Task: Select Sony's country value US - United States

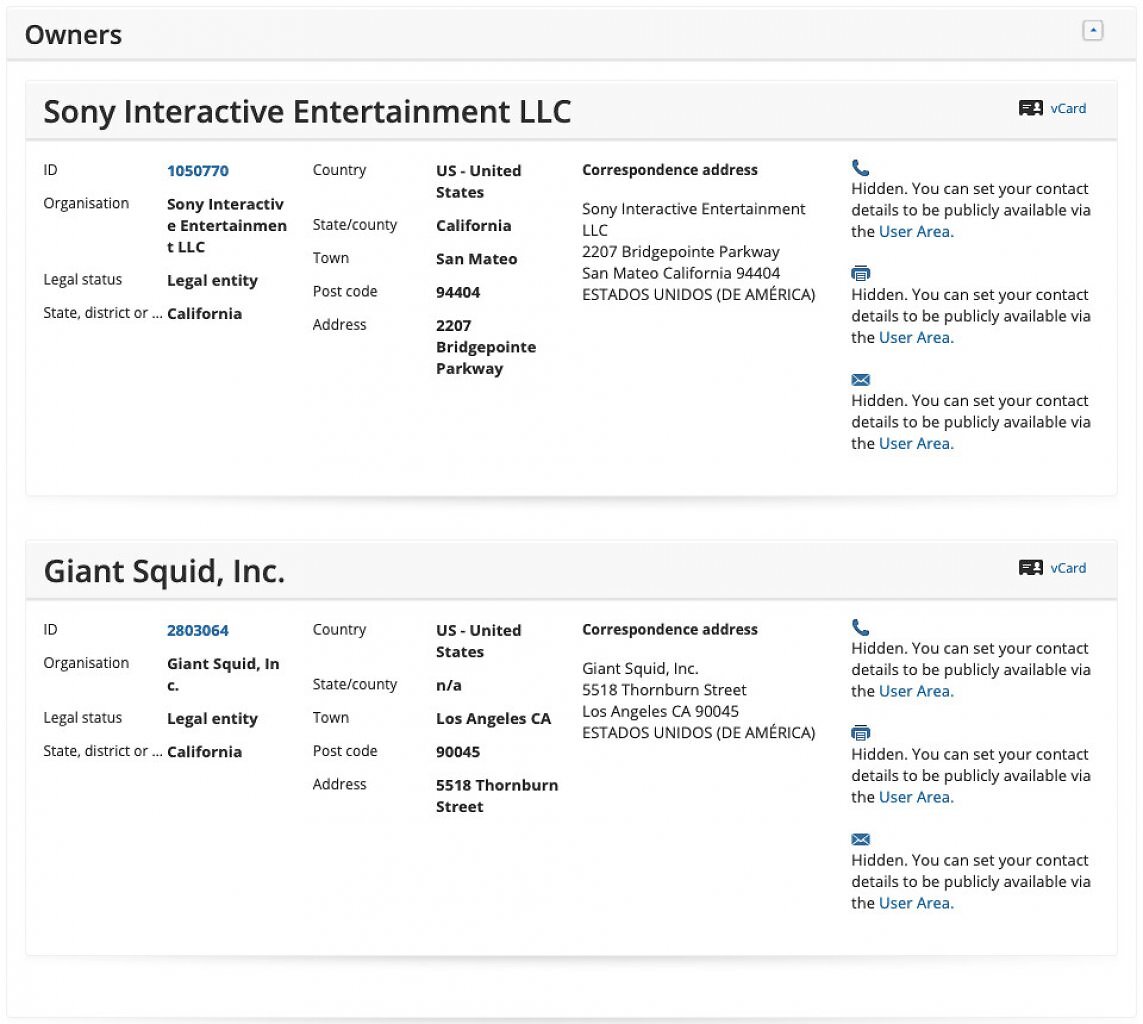Action: (478, 181)
